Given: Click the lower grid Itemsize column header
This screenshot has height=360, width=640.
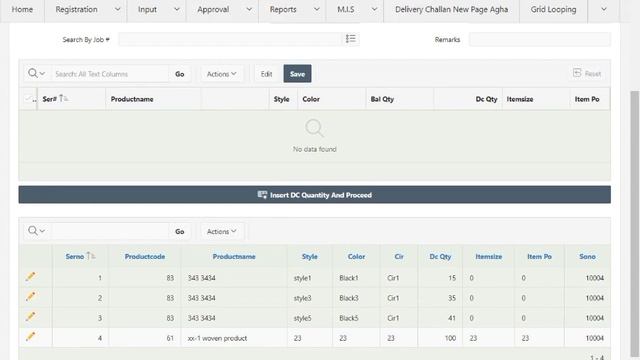Looking at the screenshot, I should pos(489,256).
